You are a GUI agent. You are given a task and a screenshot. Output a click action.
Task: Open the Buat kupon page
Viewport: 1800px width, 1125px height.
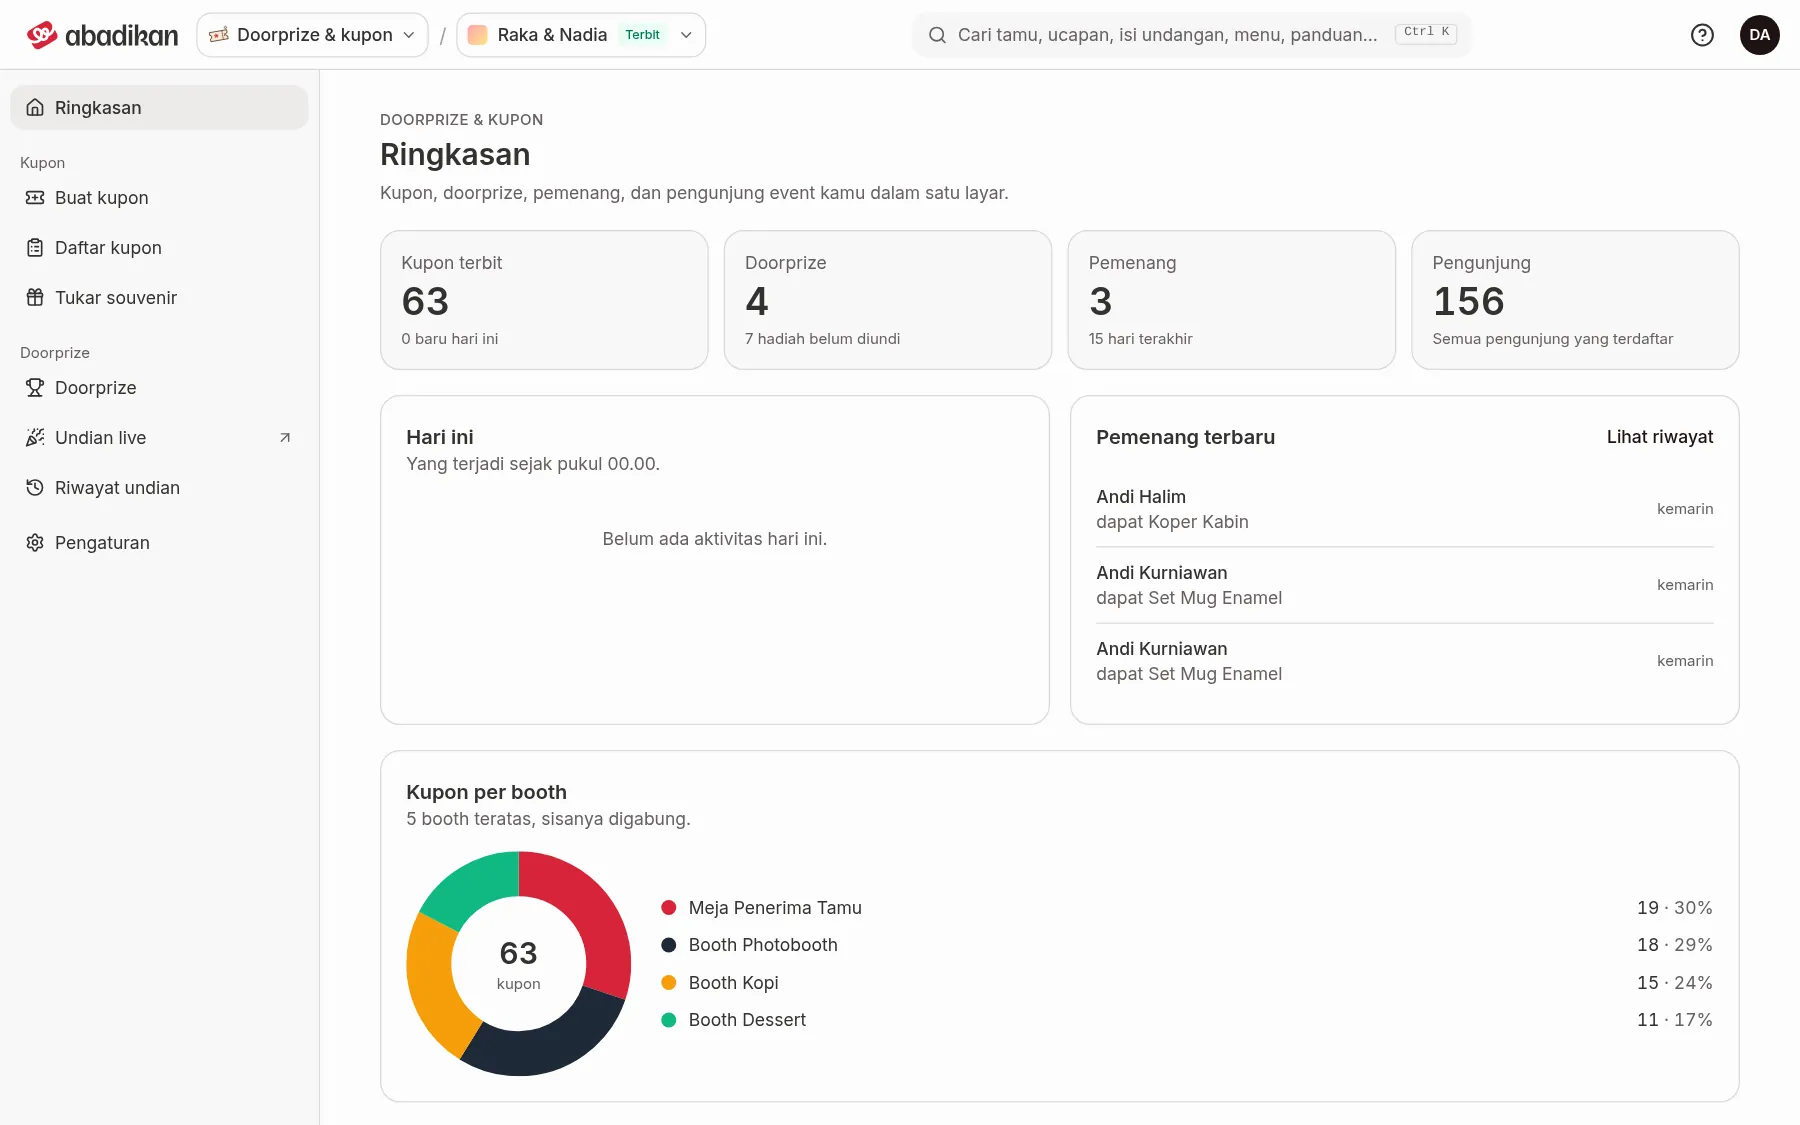[x=159, y=198]
